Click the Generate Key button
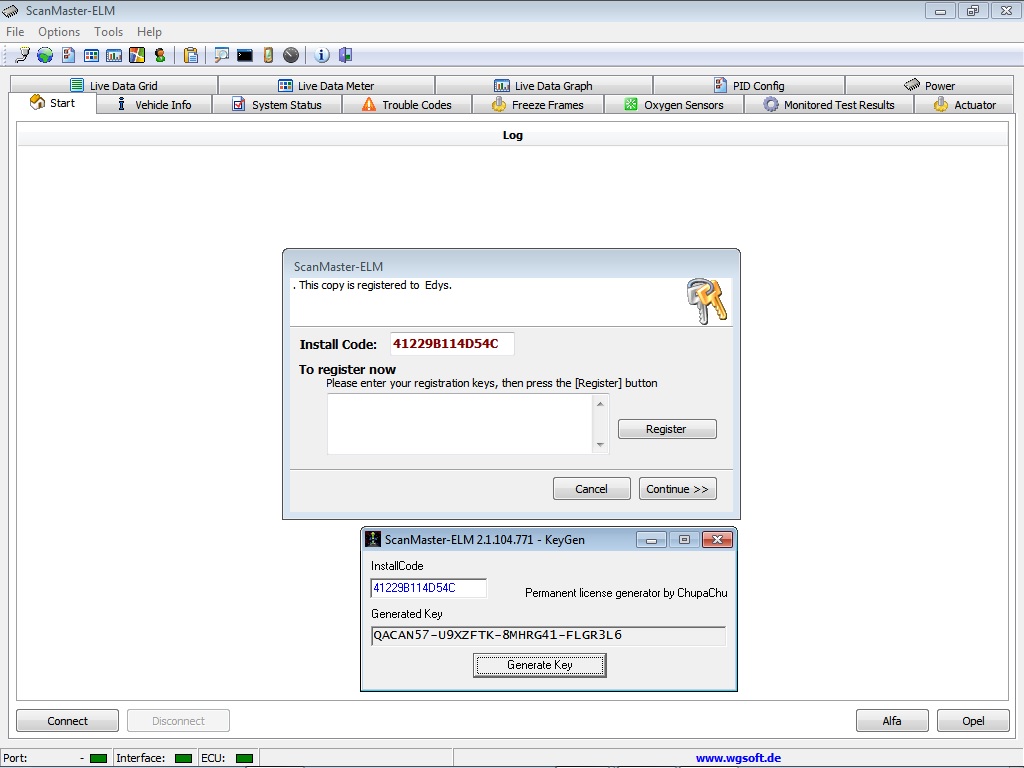The height and width of the screenshot is (768, 1024). click(x=539, y=665)
